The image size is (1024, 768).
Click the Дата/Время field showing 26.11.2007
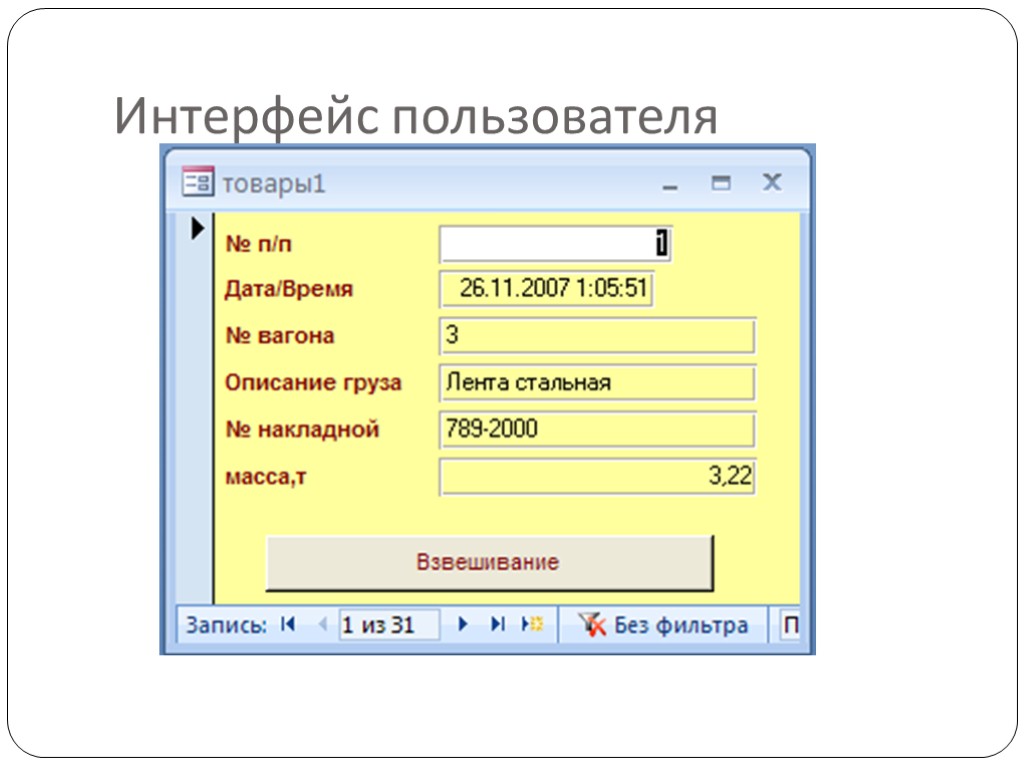pos(546,289)
